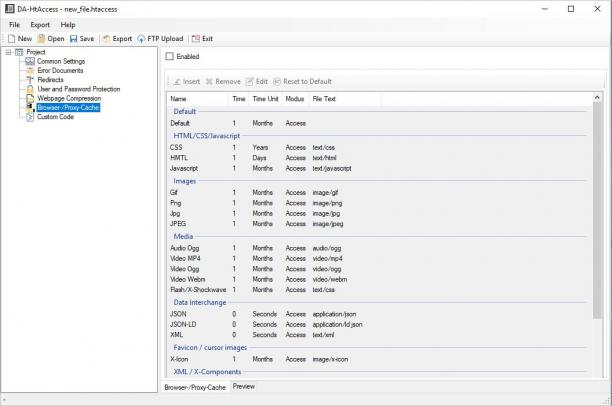Image resolution: width=612 pixels, height=406 pixels.
Task: Click the HTML/CSS/Javascript group header
Action: (206, 136)
